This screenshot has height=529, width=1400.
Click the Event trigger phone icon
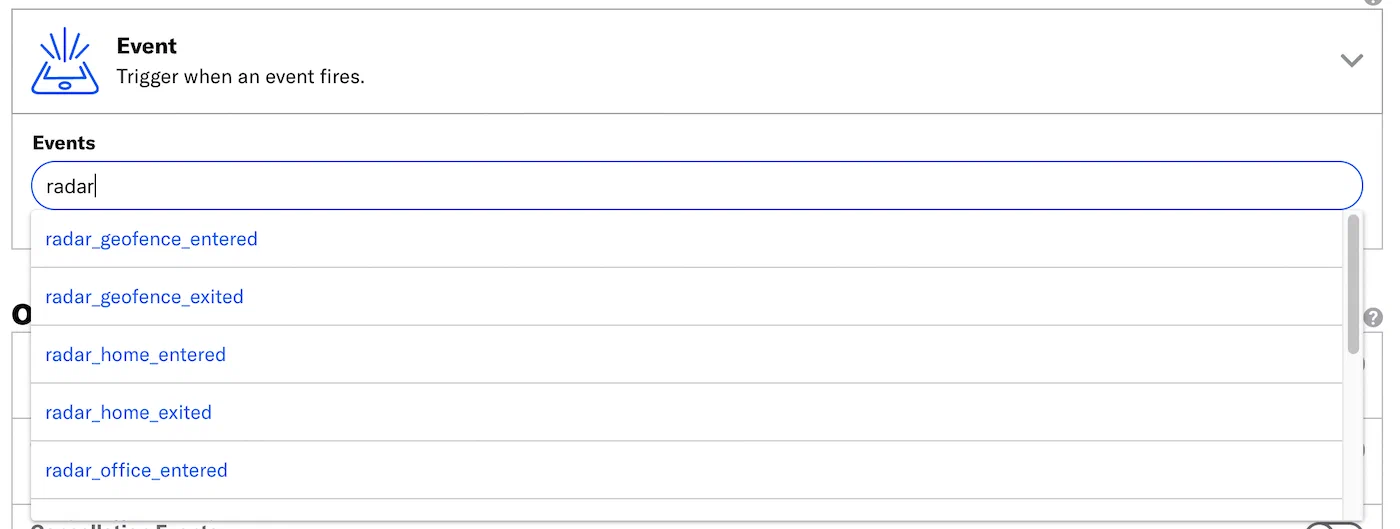coord(65,61)
